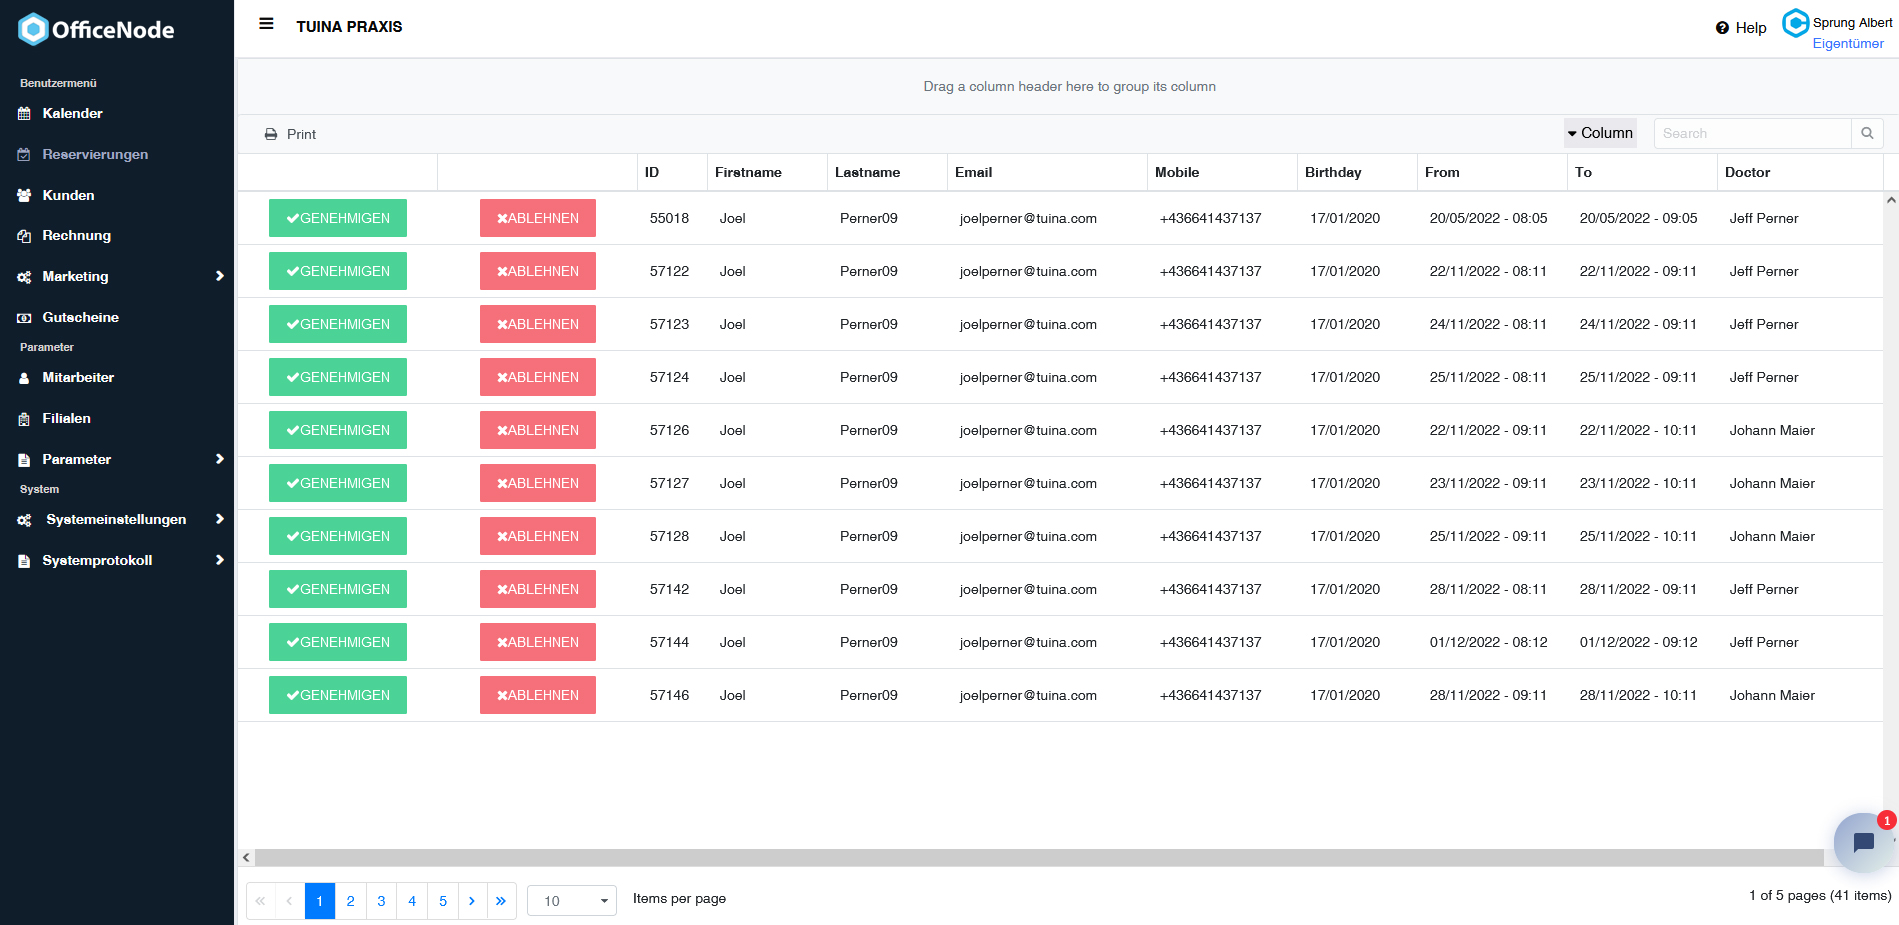Click the OfficeNode logo

[96, 30]
